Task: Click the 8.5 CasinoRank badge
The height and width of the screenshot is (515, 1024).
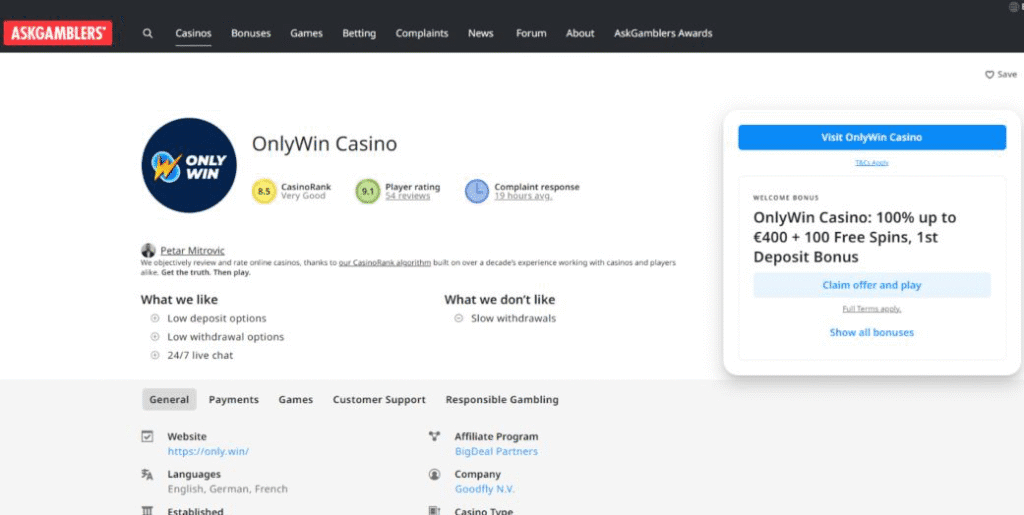Action: click(264, 191)
